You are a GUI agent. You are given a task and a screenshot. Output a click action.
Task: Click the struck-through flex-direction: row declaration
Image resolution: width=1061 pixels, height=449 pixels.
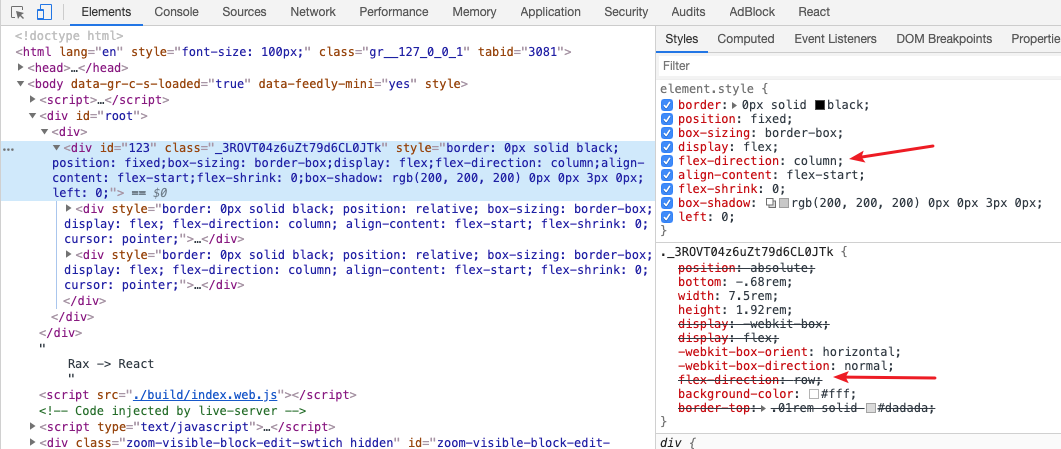(x=750, y=380)
